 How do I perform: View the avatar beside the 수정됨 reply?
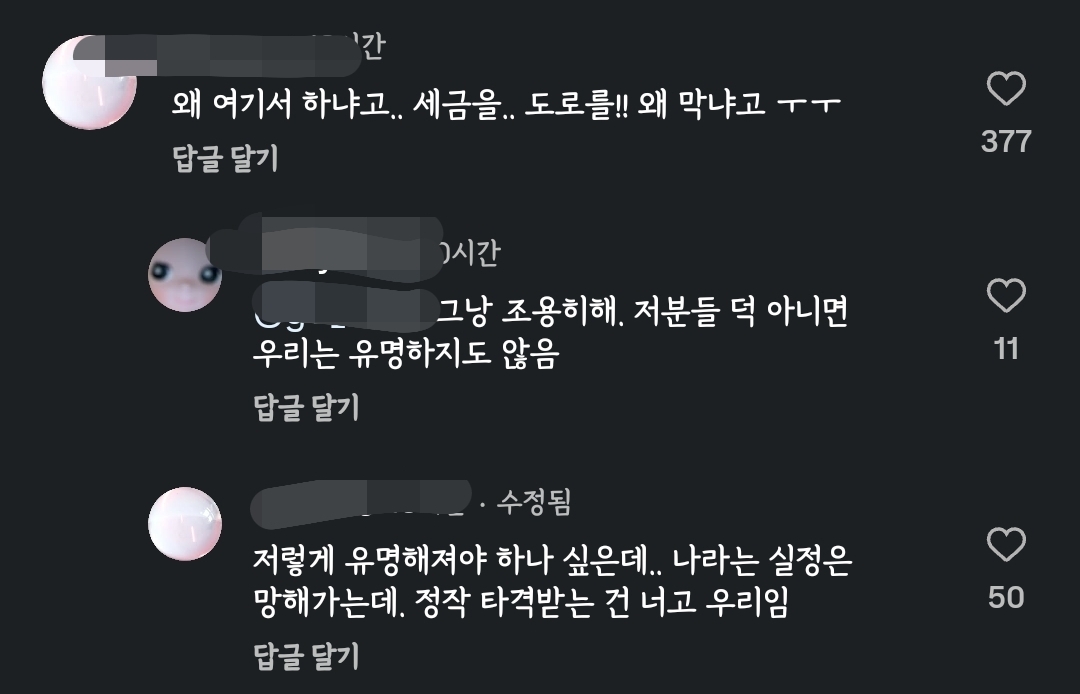(x=185, y=524)
